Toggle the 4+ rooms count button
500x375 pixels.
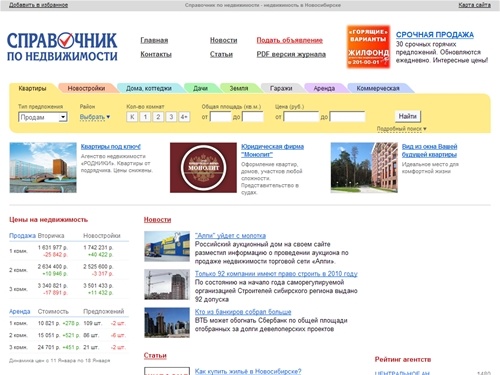(x=184, y=117)
